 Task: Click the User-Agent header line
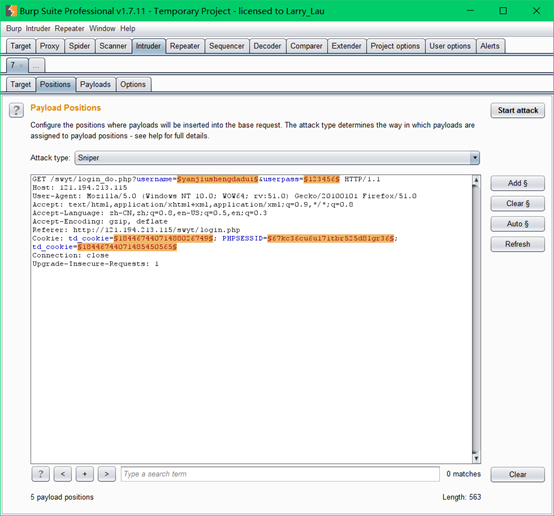224,196
